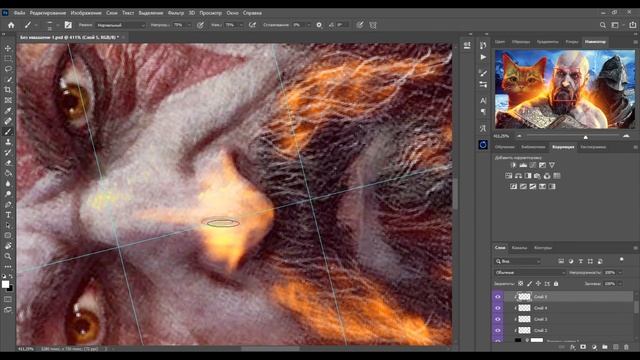Delete layer with trash icon
Screen dimensions: 640x360
coord(626,347)
